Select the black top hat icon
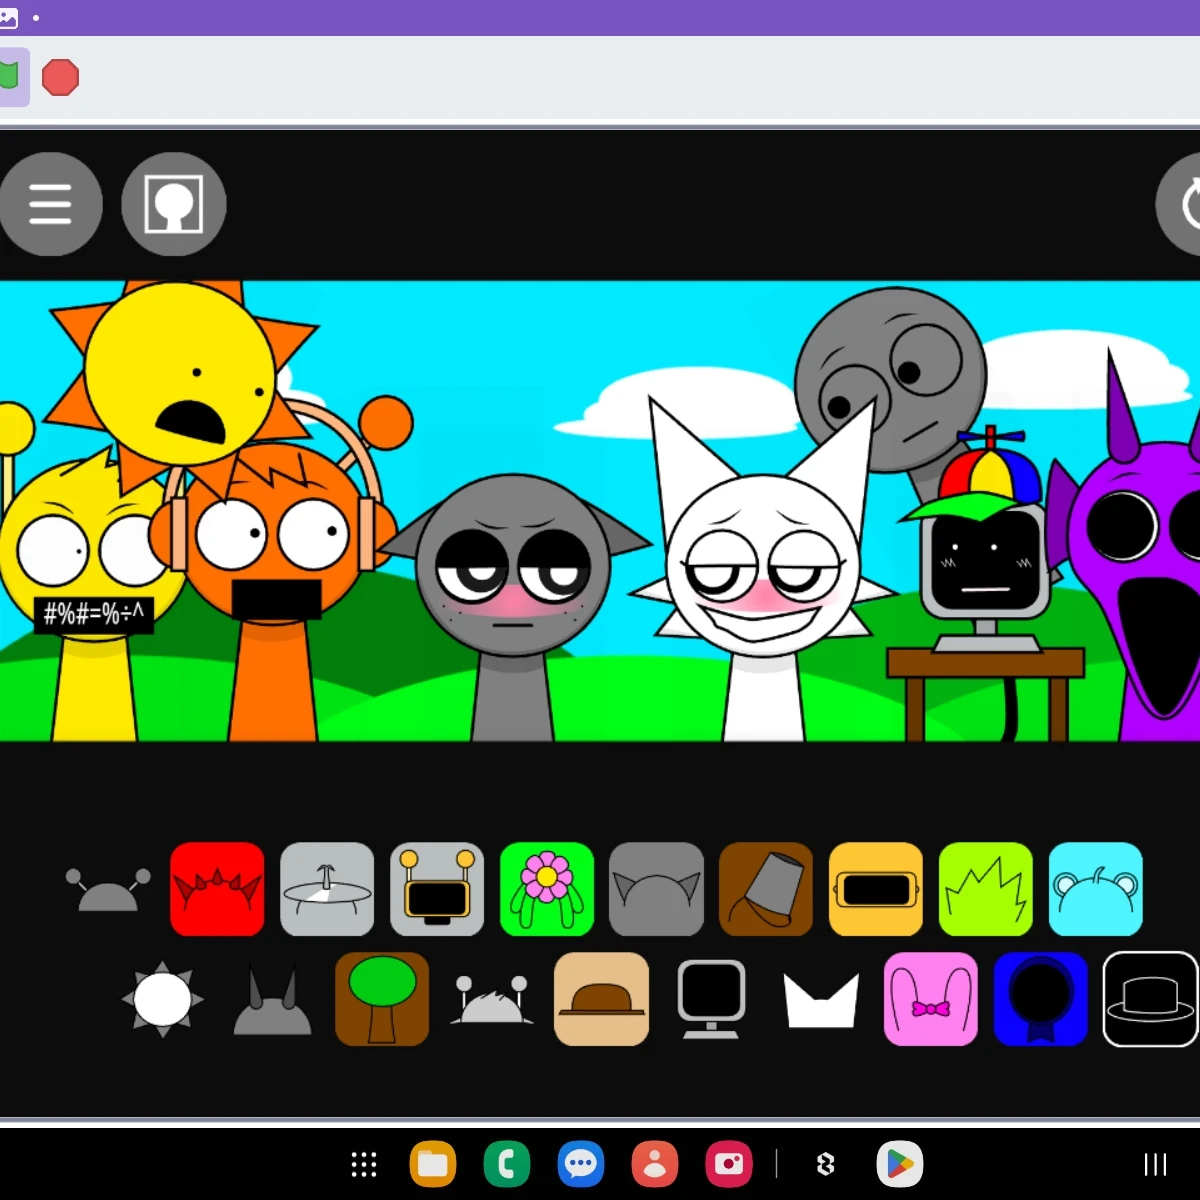 pyautogui.click(x=1150, y=999)
